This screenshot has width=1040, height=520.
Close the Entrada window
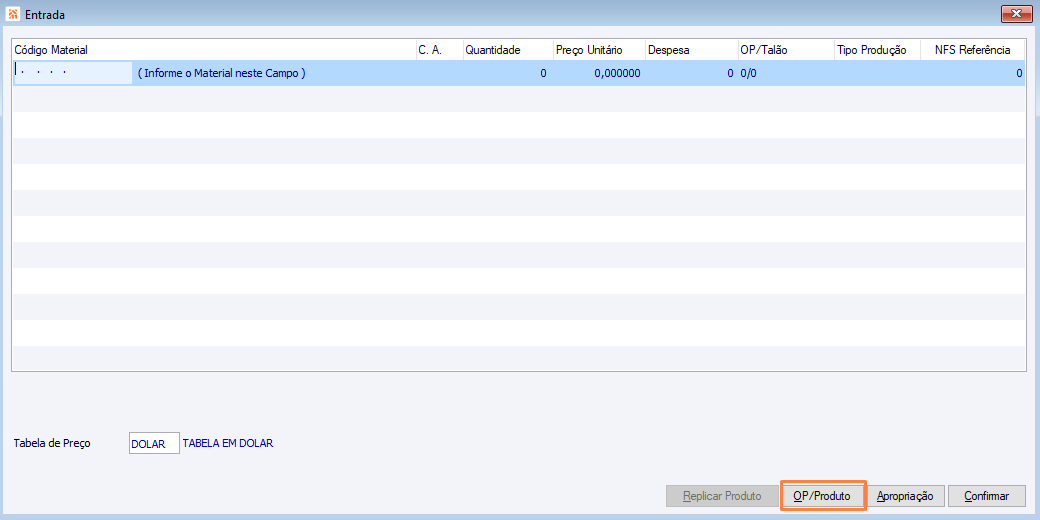(1015, 13)
